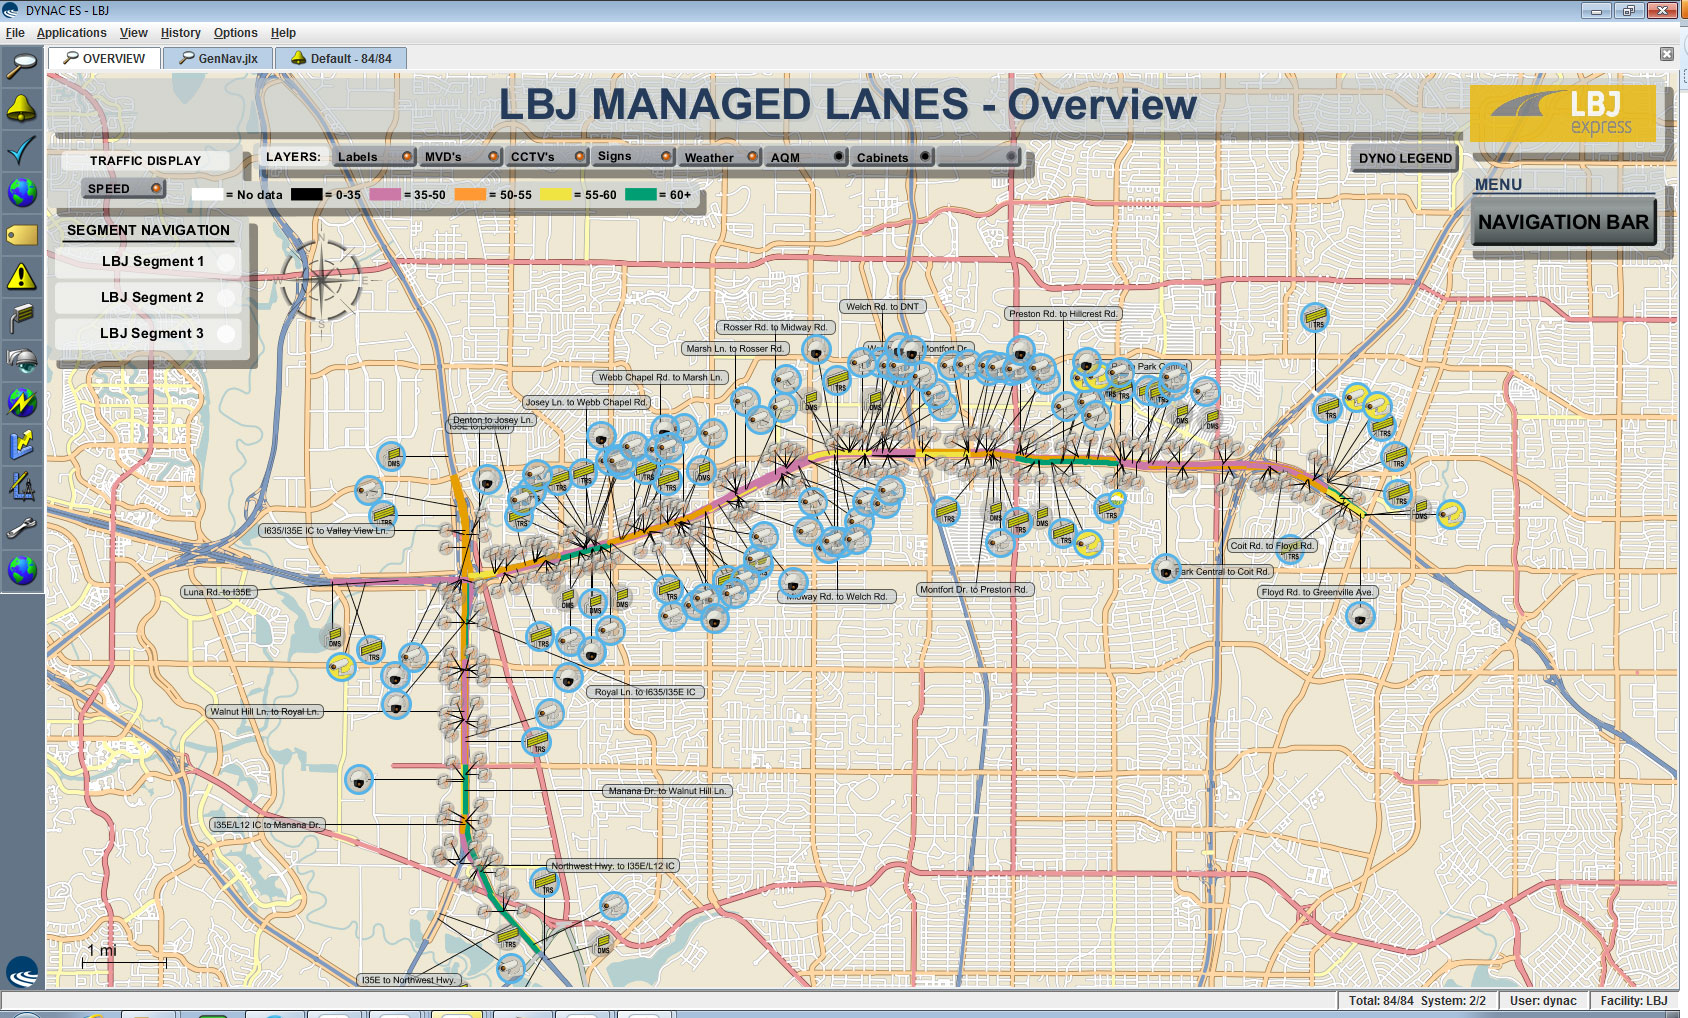
Task: Click the DYNAC wave logo at sidebar bottom
Action: 22,972
